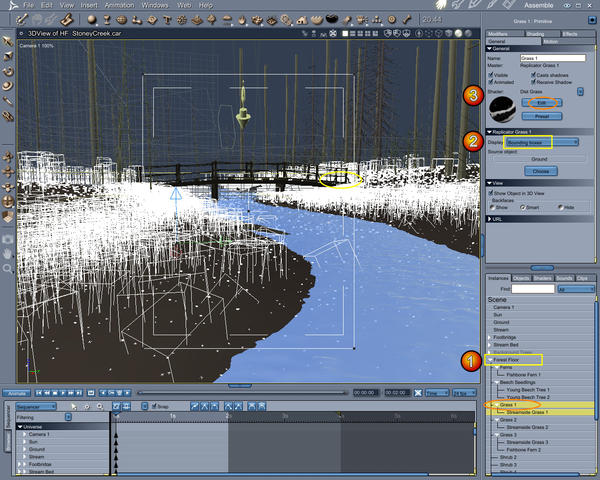Insert a bone with the bone icon

click(x=407, y=19)
